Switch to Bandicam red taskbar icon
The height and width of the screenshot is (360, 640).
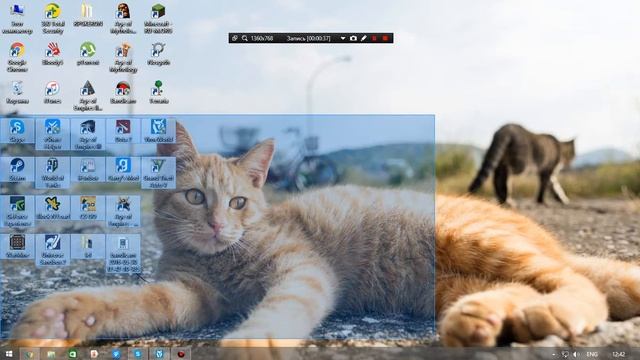point(181,354)
